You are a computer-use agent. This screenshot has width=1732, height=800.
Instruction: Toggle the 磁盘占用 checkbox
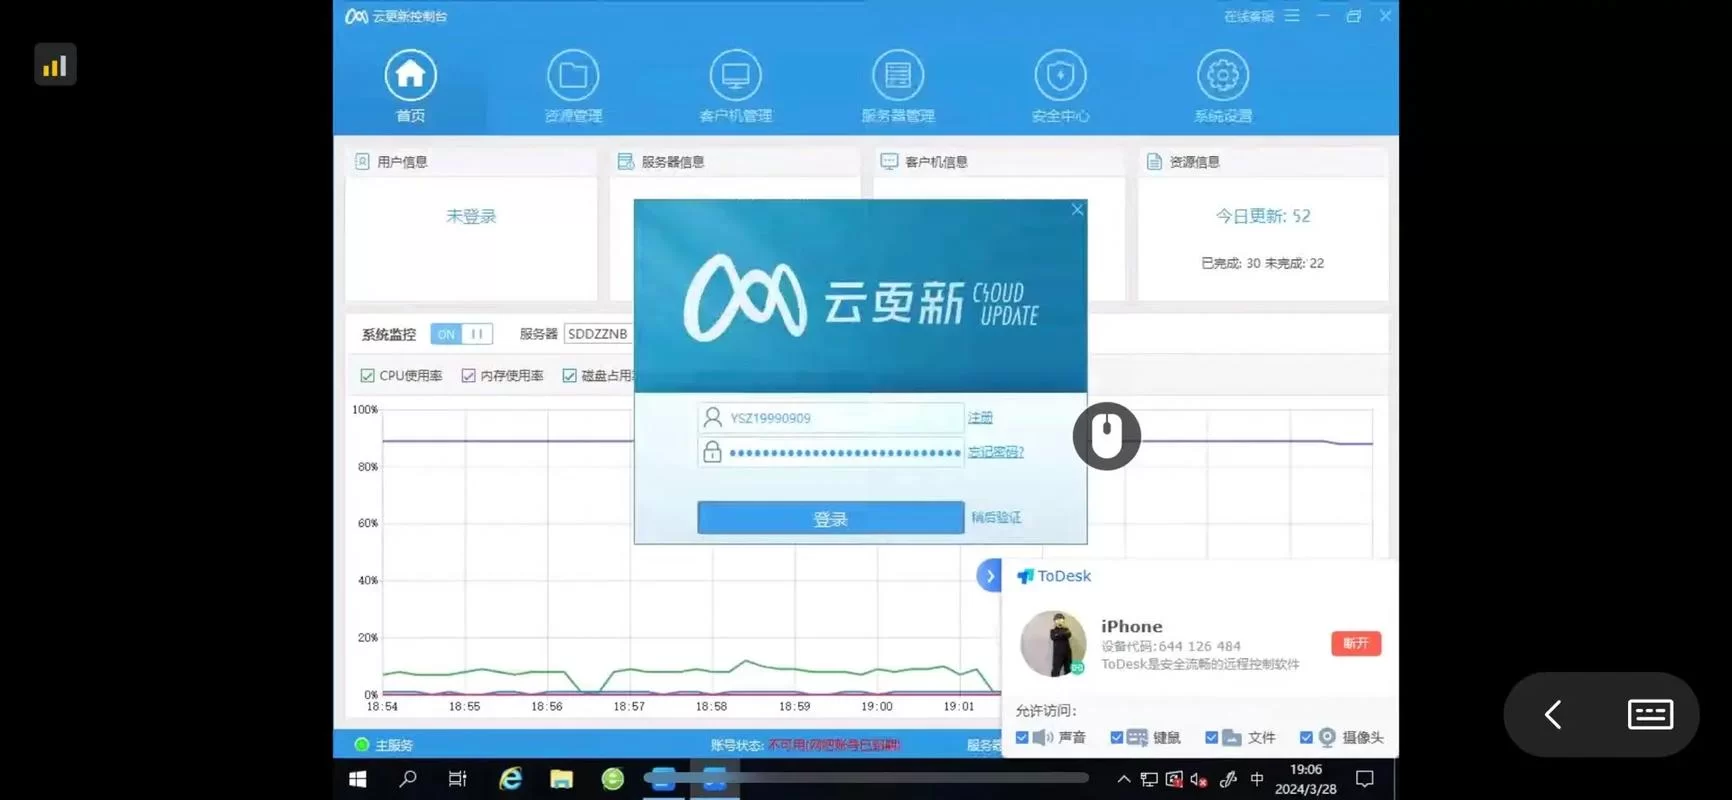click(569, 376)
